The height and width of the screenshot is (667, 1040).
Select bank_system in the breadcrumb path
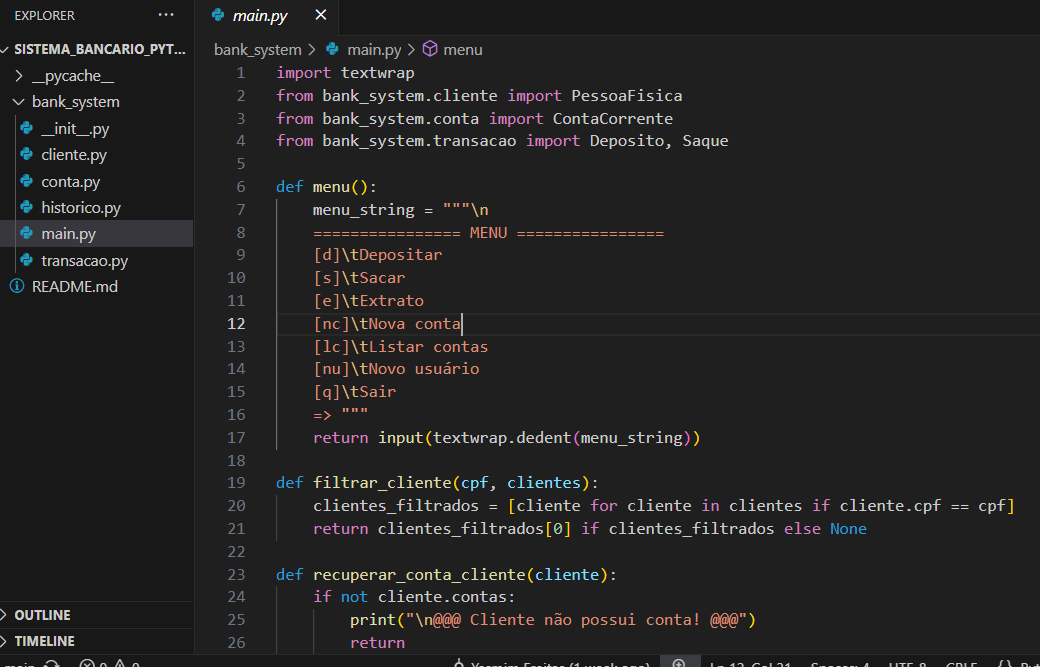tap(257, 49)
